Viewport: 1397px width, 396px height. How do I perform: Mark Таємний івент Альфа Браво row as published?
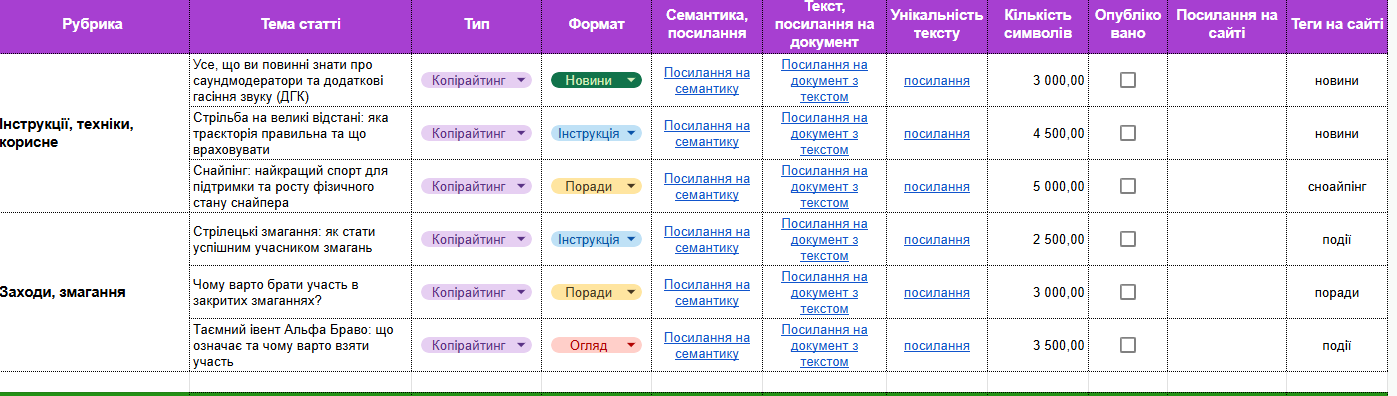coord(1128,345)
